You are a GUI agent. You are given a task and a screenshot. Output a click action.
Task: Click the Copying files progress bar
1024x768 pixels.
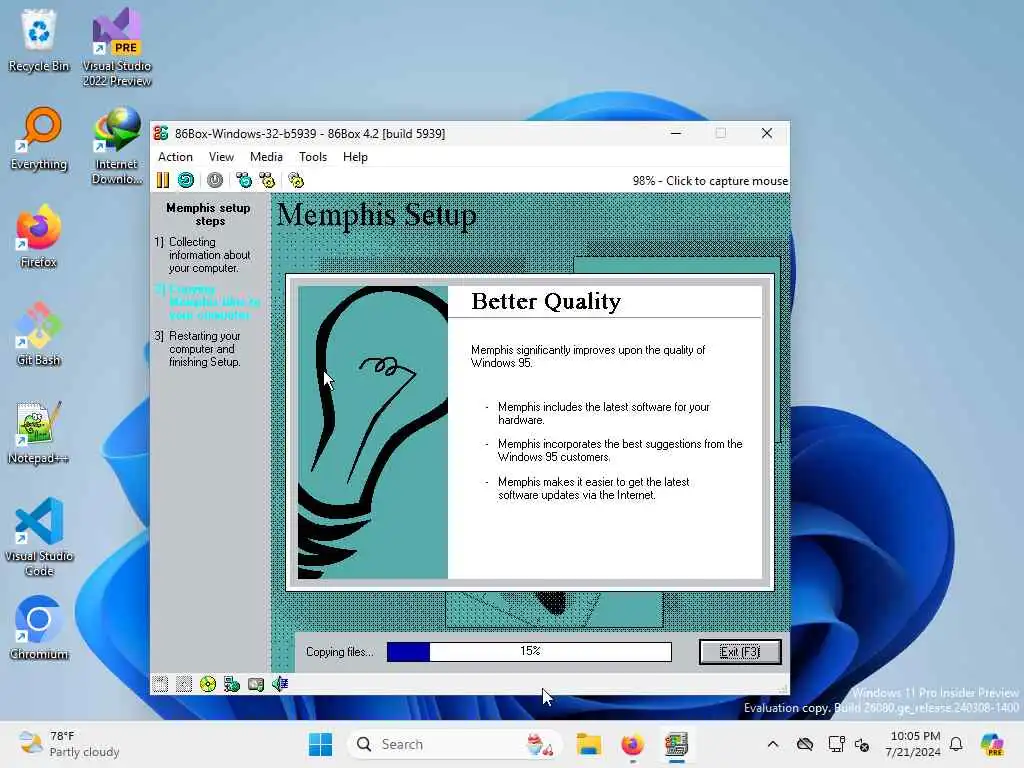click(x=529, y=652)
